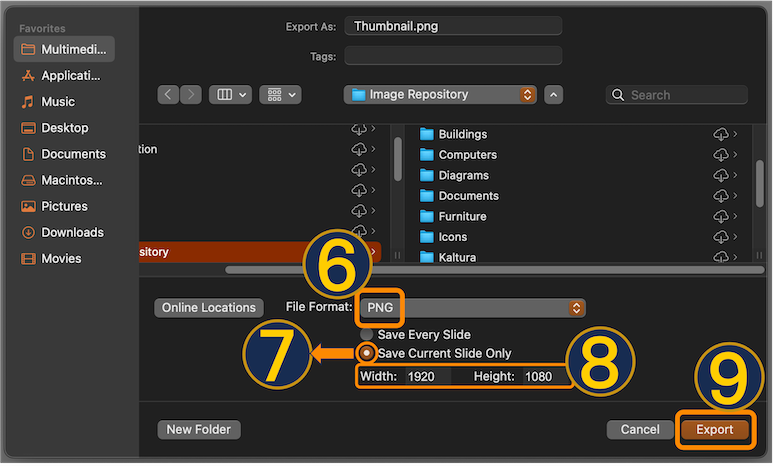This screenshot has width=773, height=466.
Task: Click the cloud download icon for Buildings
Action: click(721, 134)
